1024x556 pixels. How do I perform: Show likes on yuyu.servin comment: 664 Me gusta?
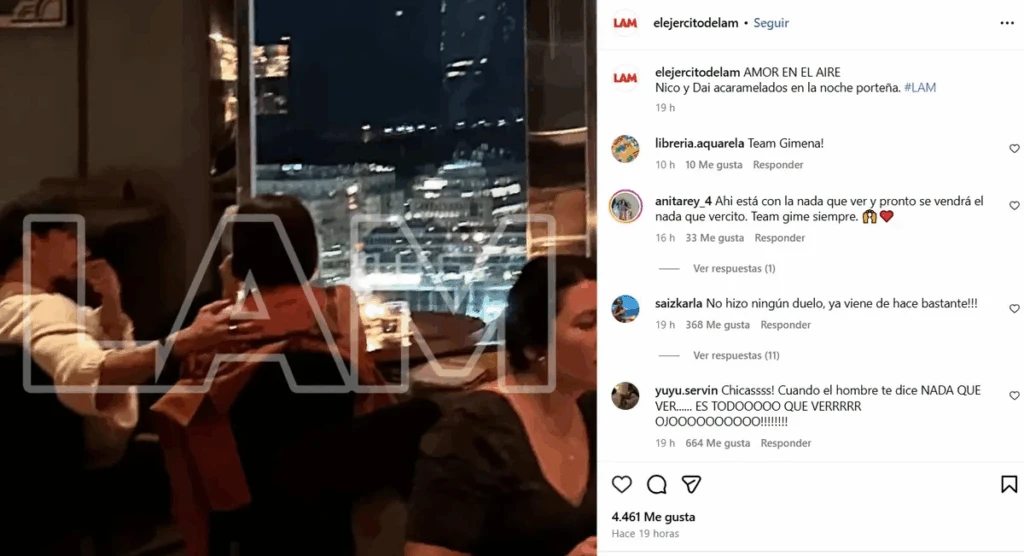click(717, 443)
